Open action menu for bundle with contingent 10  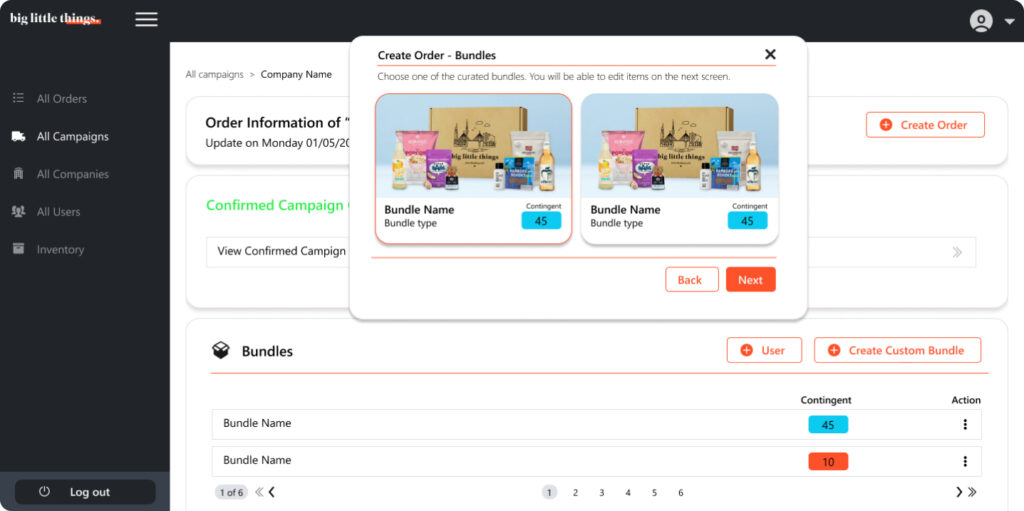(x=965, y=461)
